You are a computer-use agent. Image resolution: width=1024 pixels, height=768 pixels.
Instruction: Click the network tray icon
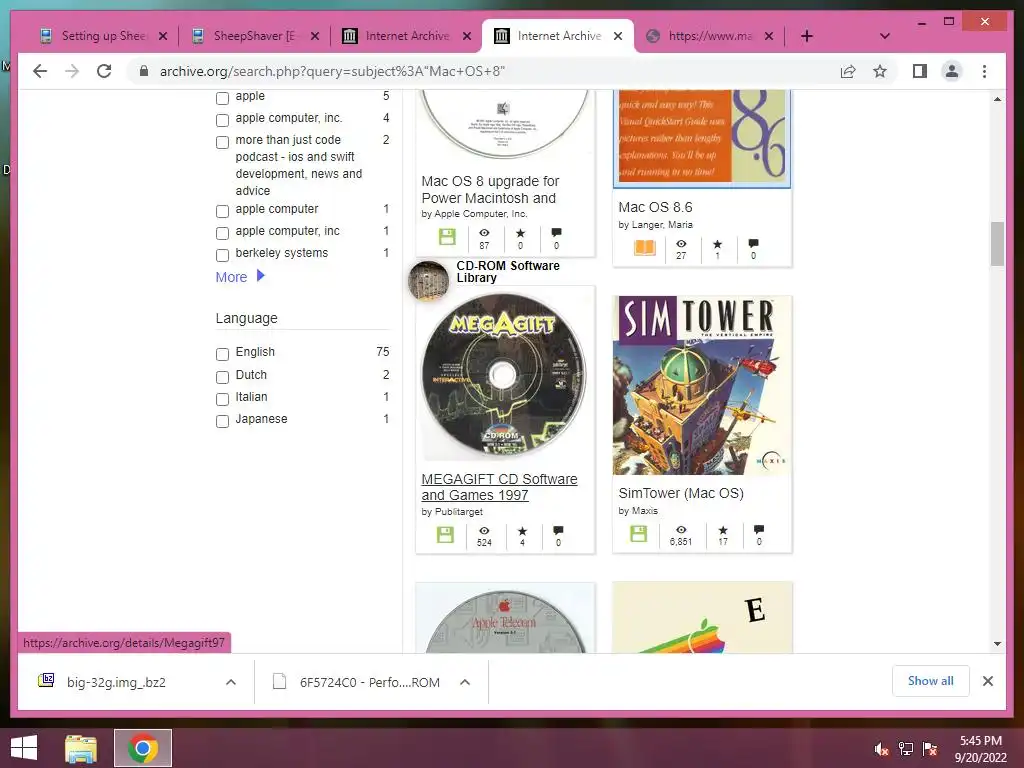tap(905, 749)
